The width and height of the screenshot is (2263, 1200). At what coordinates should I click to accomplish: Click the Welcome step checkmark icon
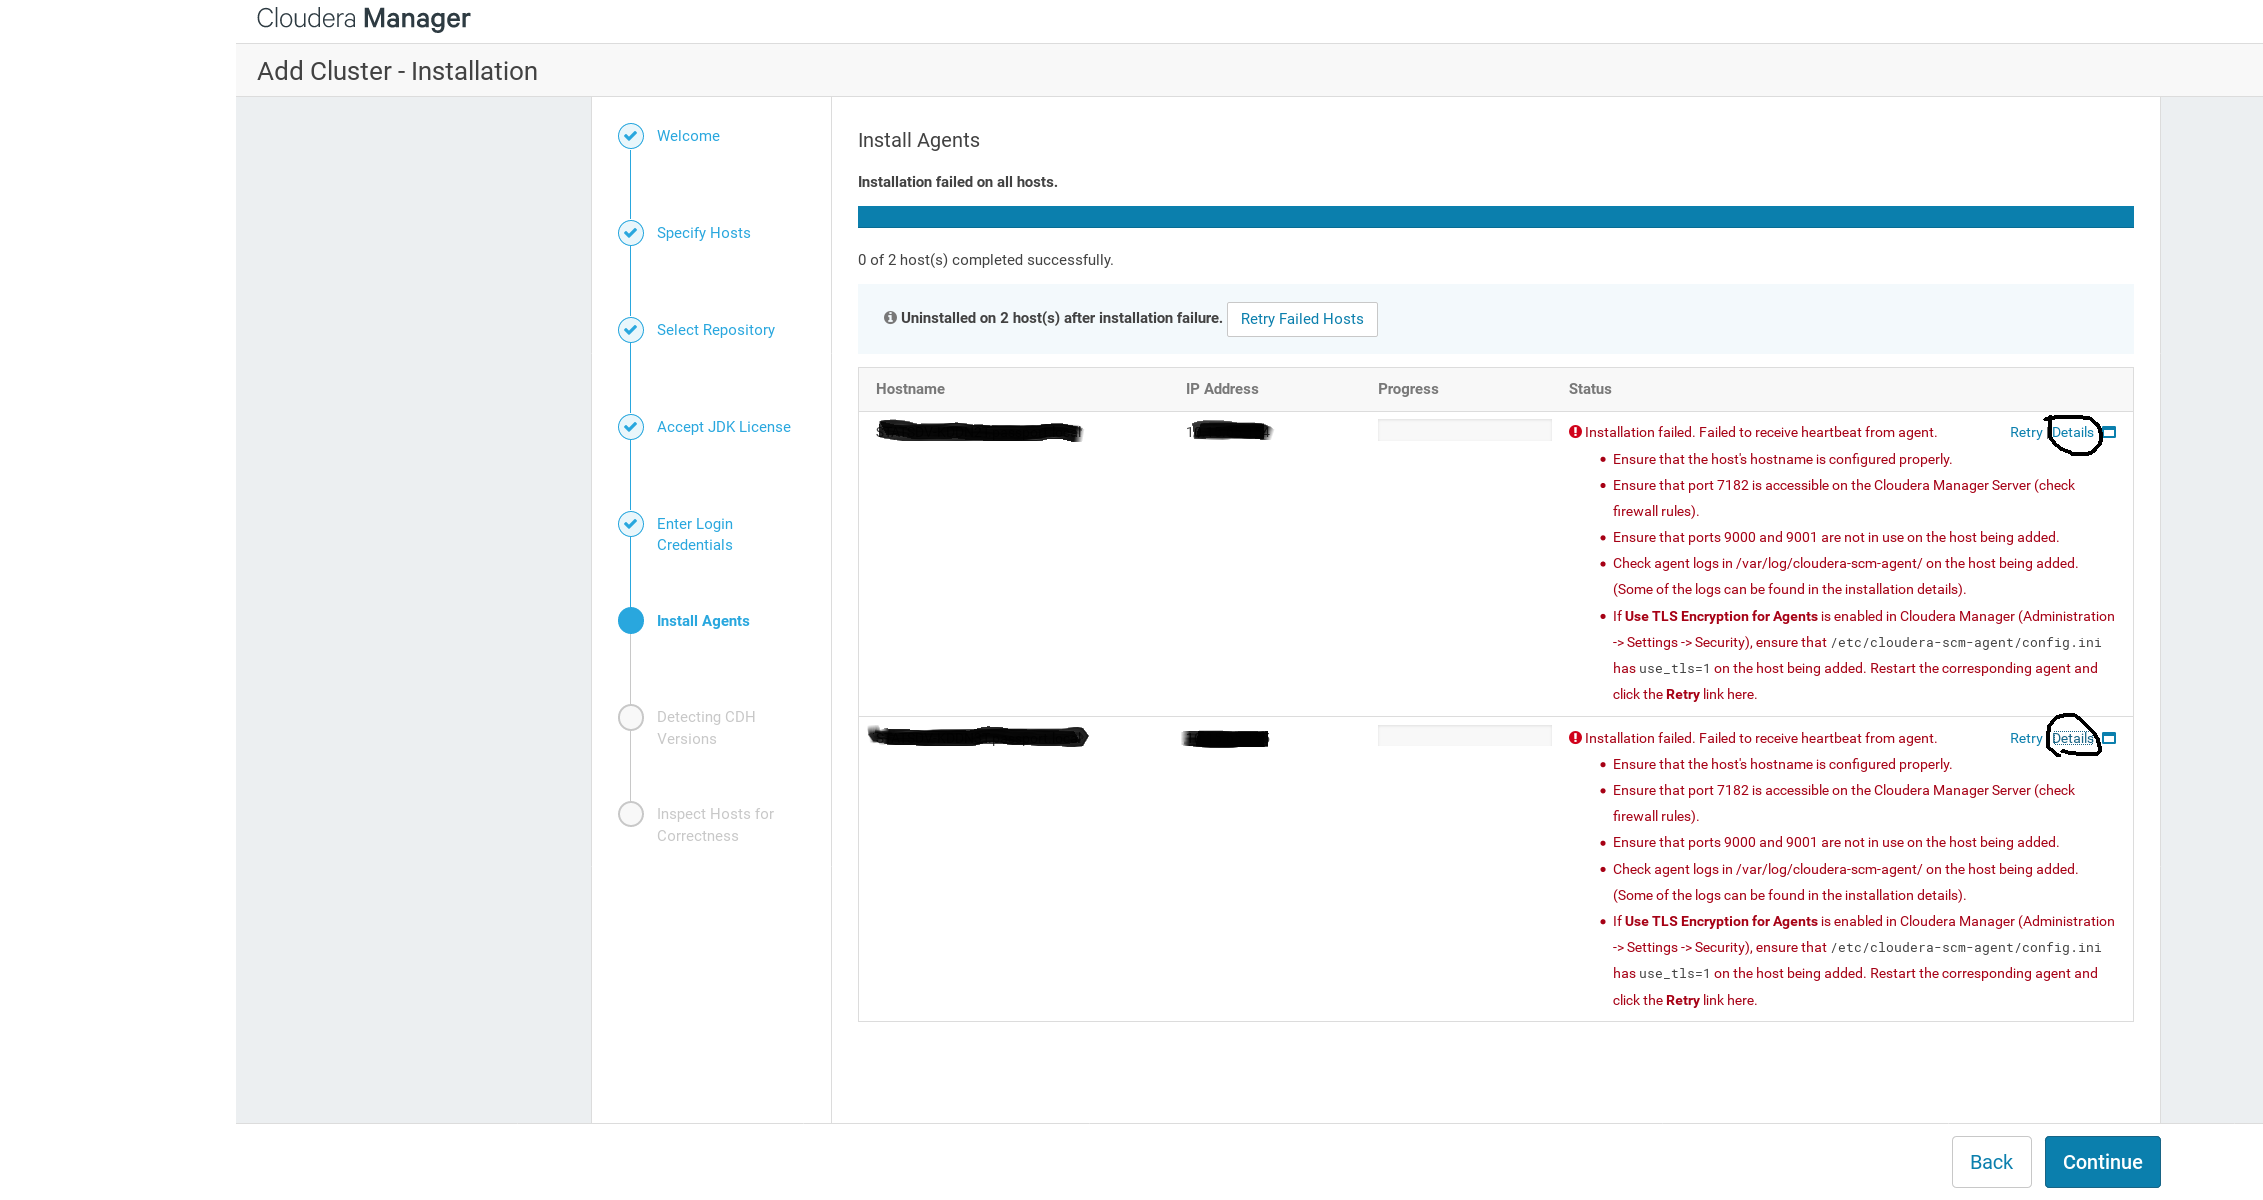(x=630, y=136)
